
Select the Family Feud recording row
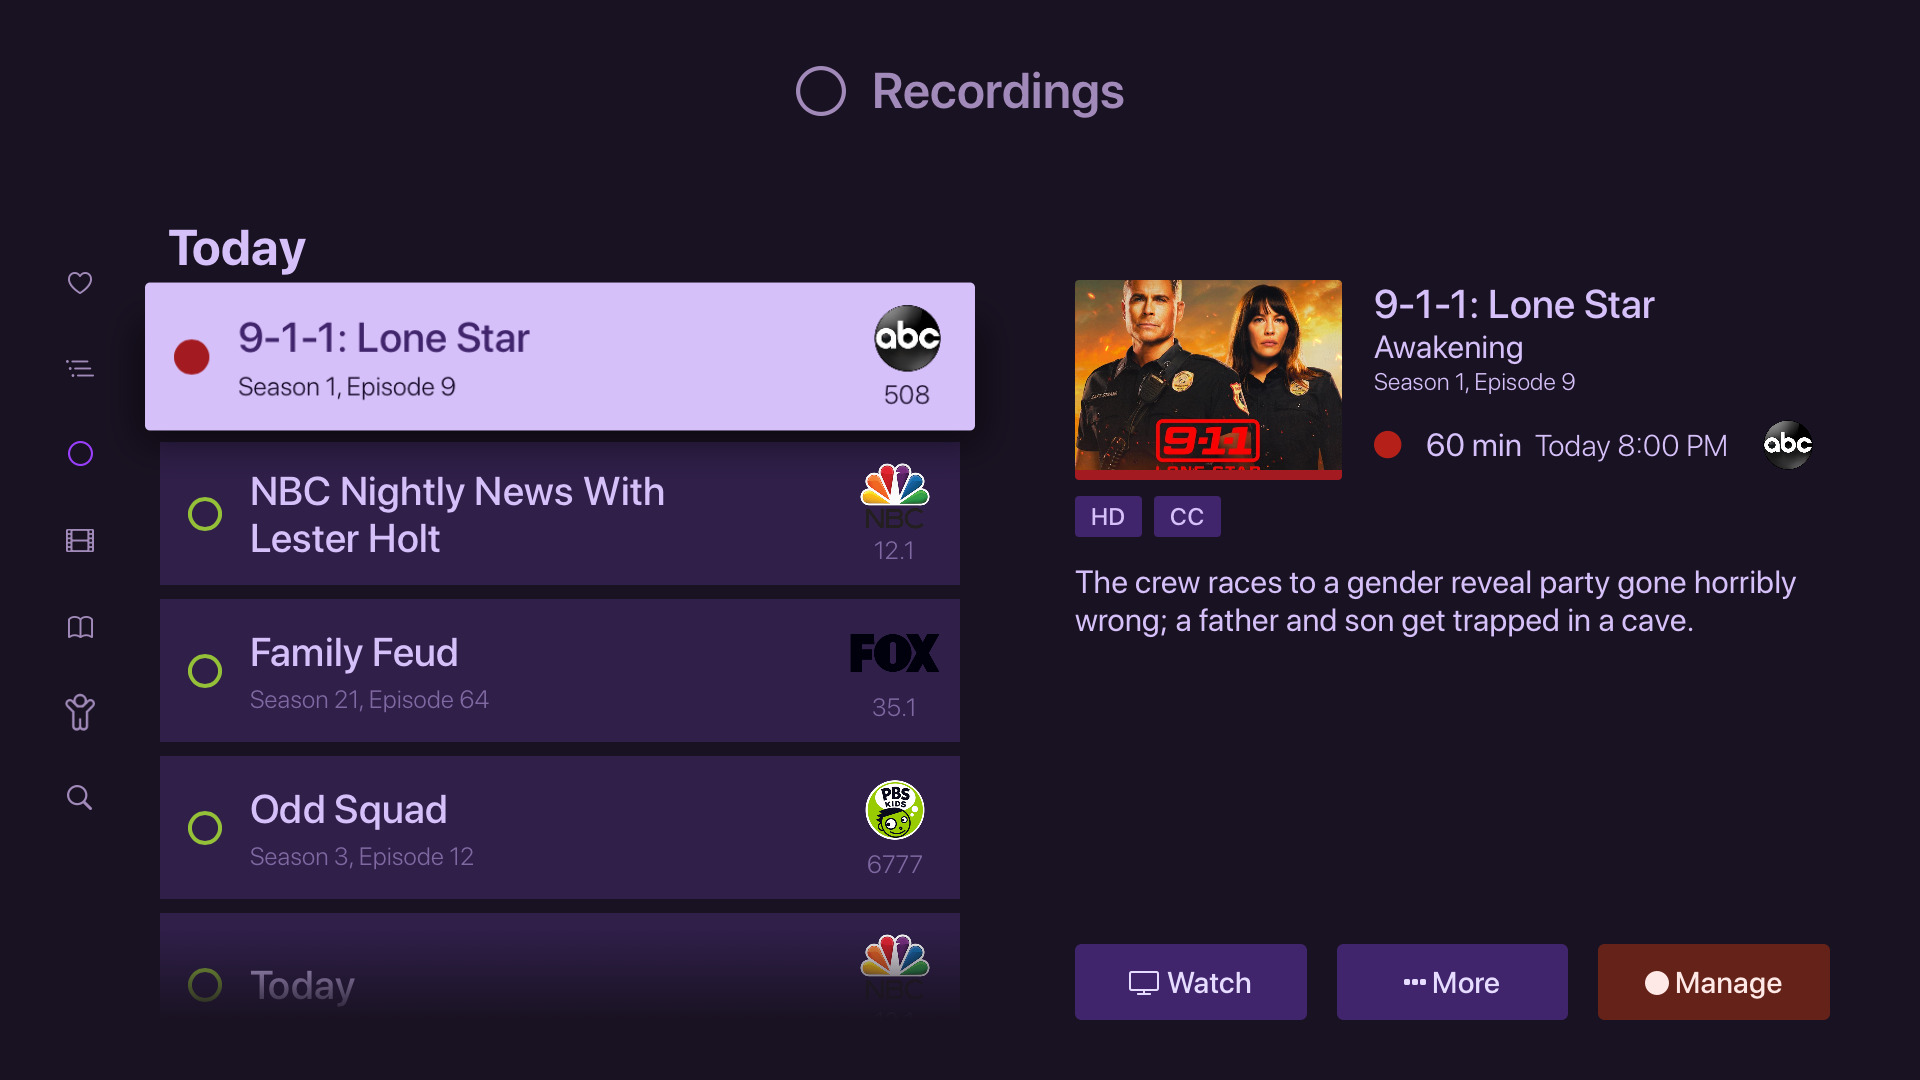pyautogui.click(x=560, y=671)
